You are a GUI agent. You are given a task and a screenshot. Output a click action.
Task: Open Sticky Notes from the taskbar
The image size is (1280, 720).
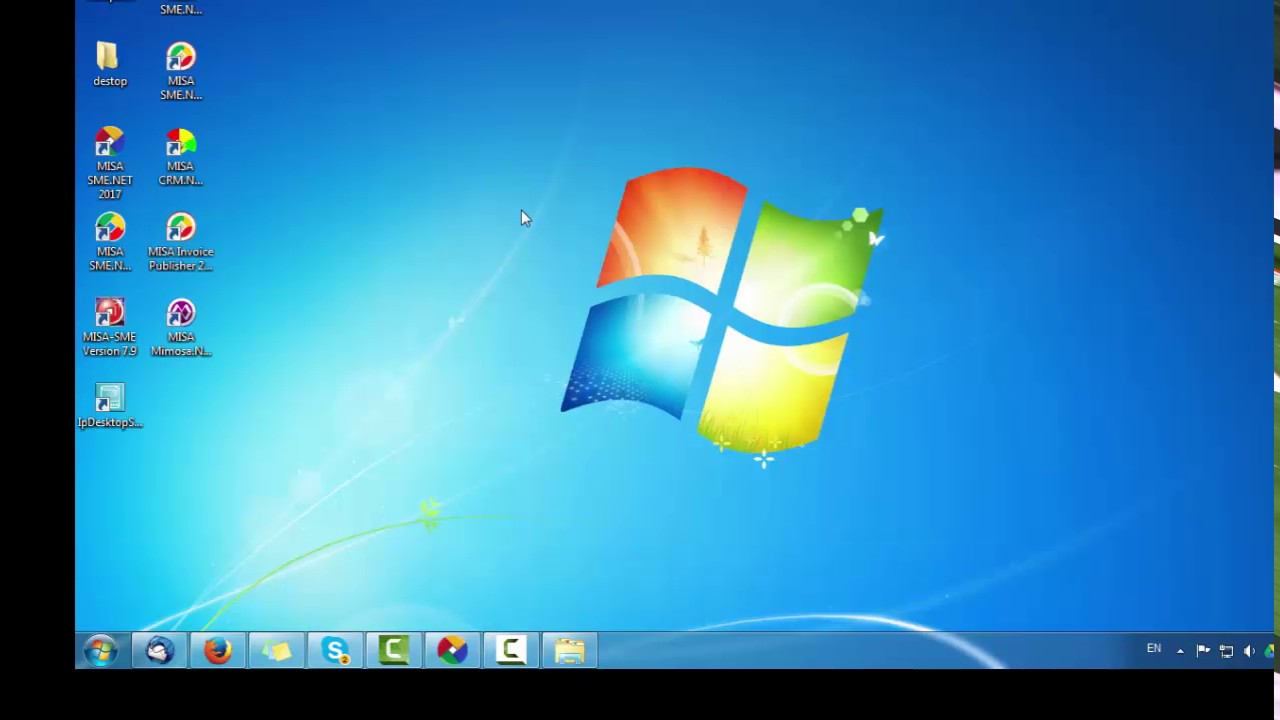[277, 651]
